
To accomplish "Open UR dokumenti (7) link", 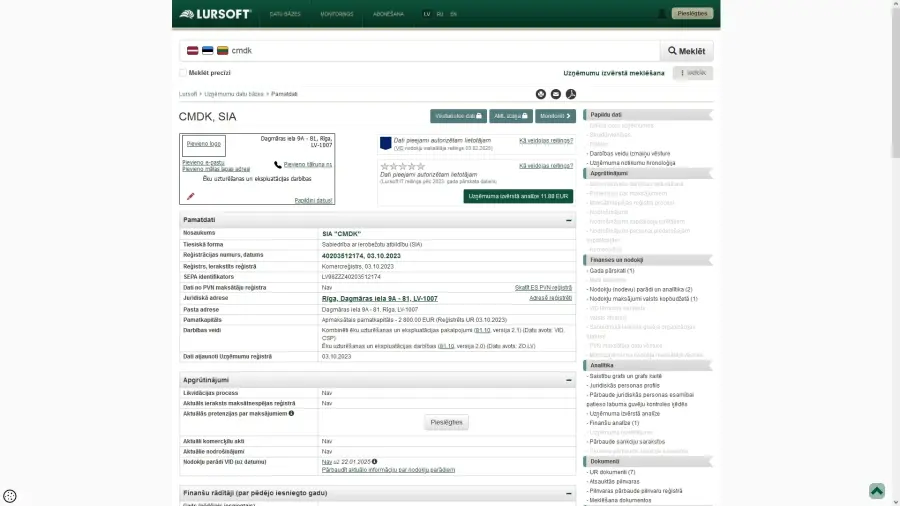I will click(x=612, y=472).
